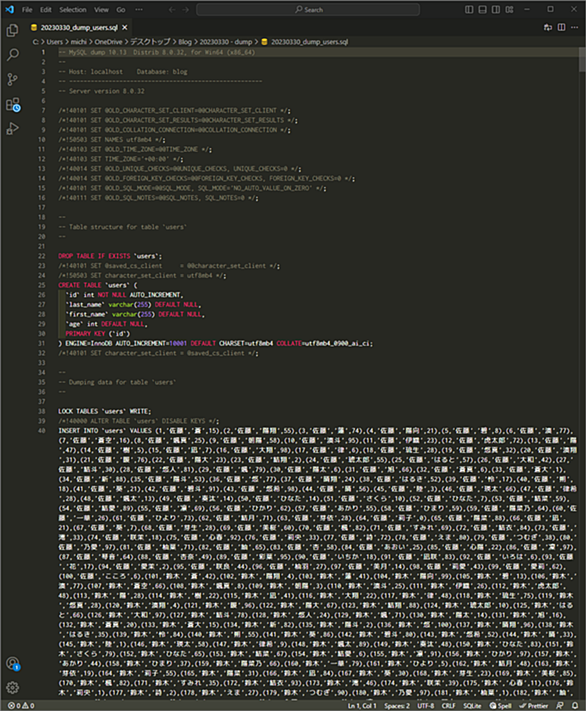Image resolution: width=586 pixels, height=711 pixels.
Task: Open the Extensions view
Action: 13,105
